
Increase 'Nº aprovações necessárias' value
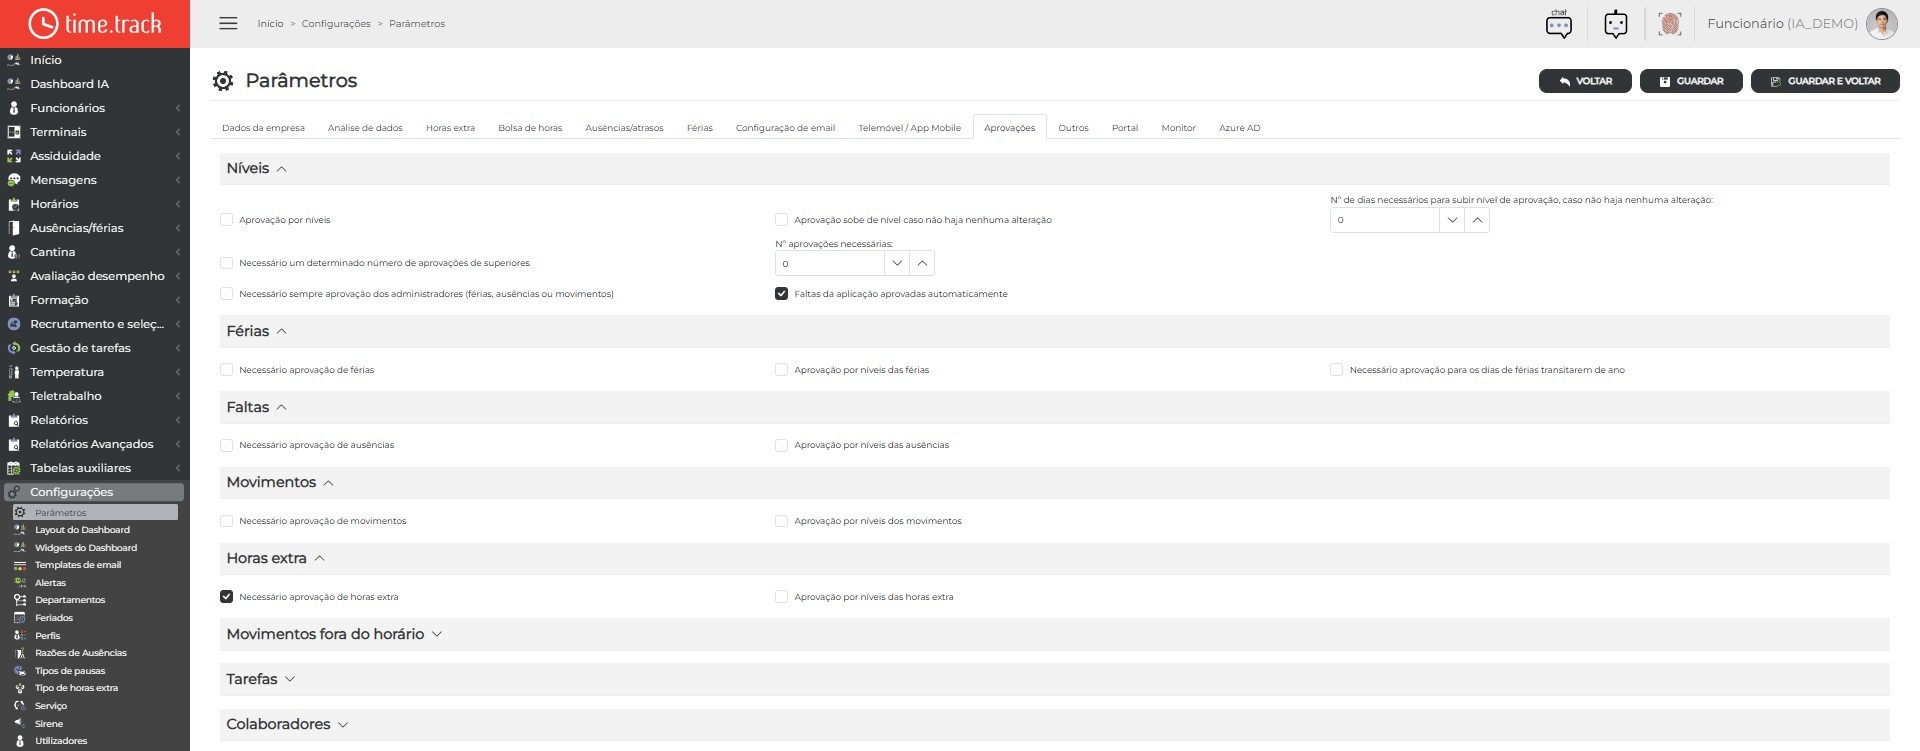[922, 263]
